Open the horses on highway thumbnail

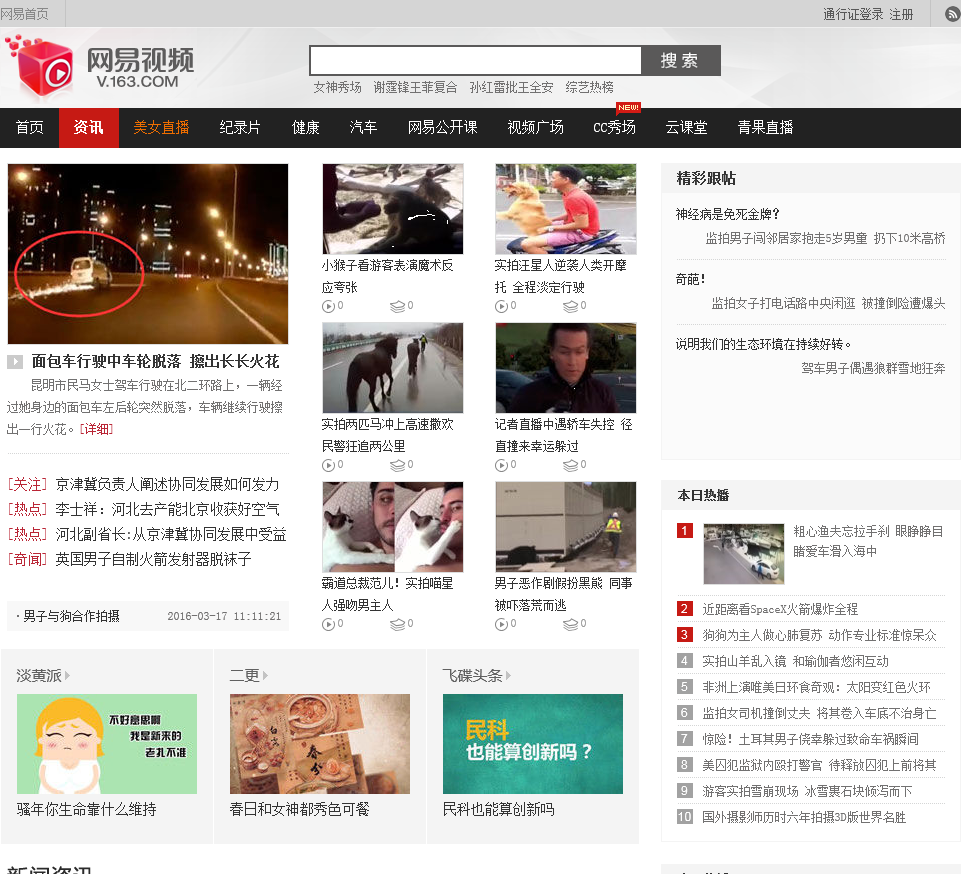coord(393,368)
